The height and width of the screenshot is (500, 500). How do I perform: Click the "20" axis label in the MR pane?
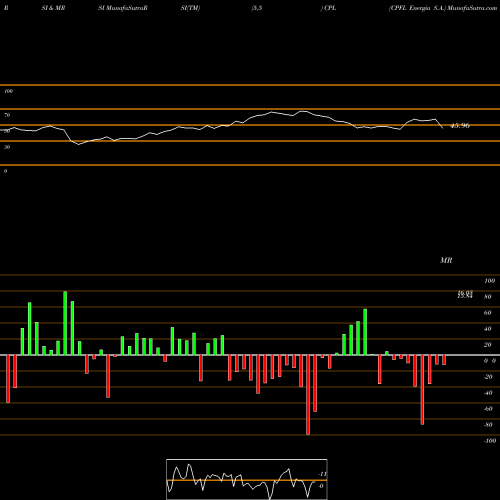[488, 345]
